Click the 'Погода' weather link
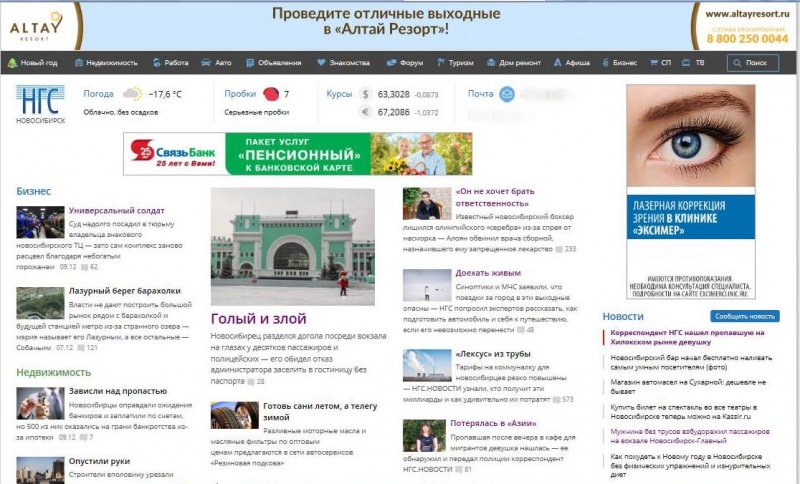This screenshot has width=800, height=484. [98, 94]
